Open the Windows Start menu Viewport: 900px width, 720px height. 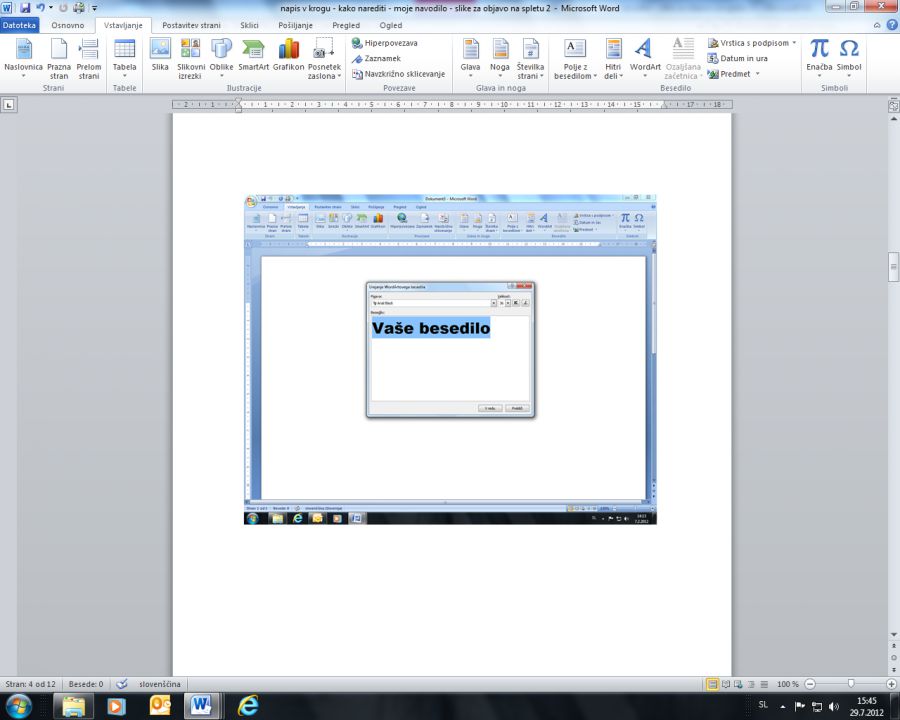18,706
